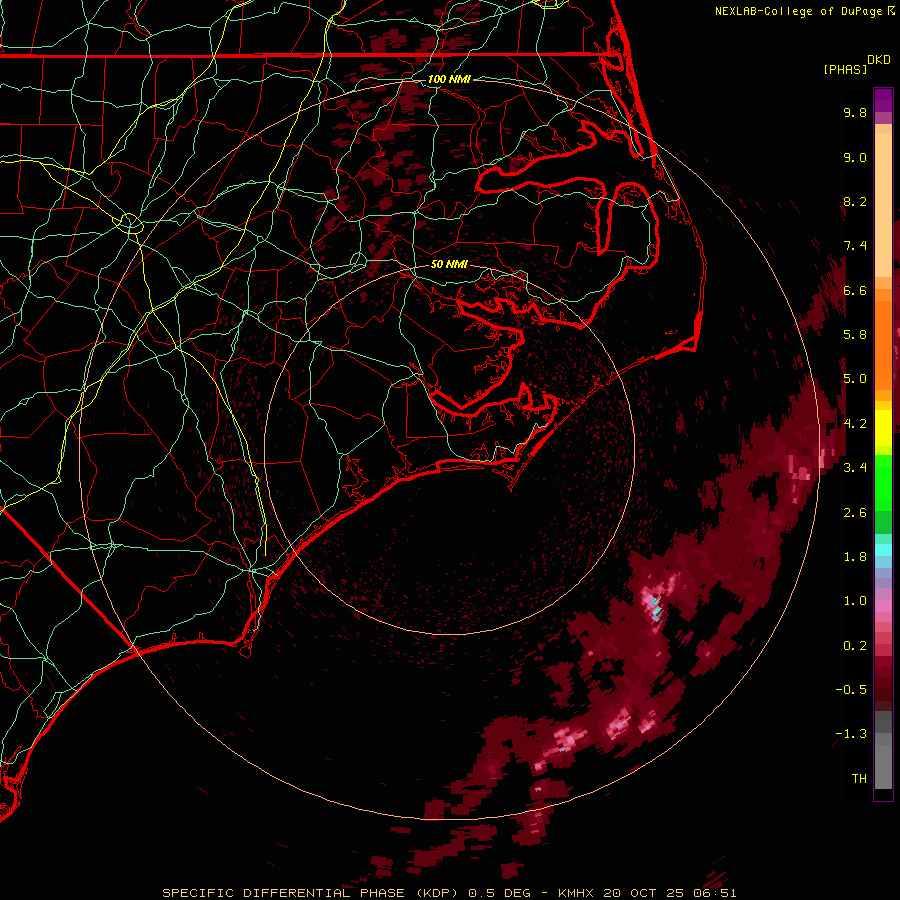Click the 0.2 legend value
Image resolution: width=900 pixels, height=900 pixels.
click(855, 646)
